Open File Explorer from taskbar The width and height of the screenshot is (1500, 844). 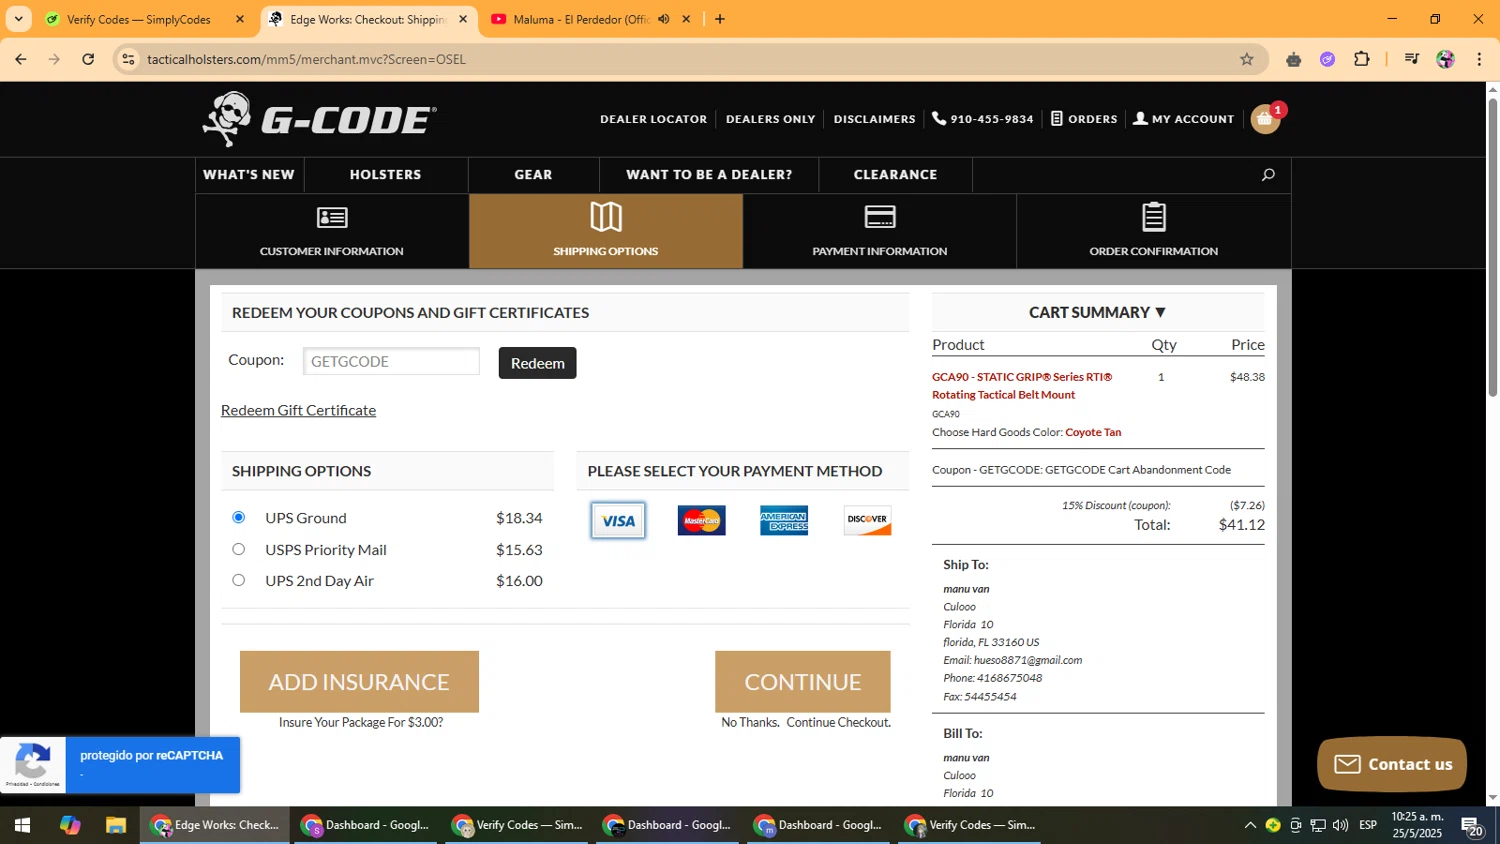[116, 825]
